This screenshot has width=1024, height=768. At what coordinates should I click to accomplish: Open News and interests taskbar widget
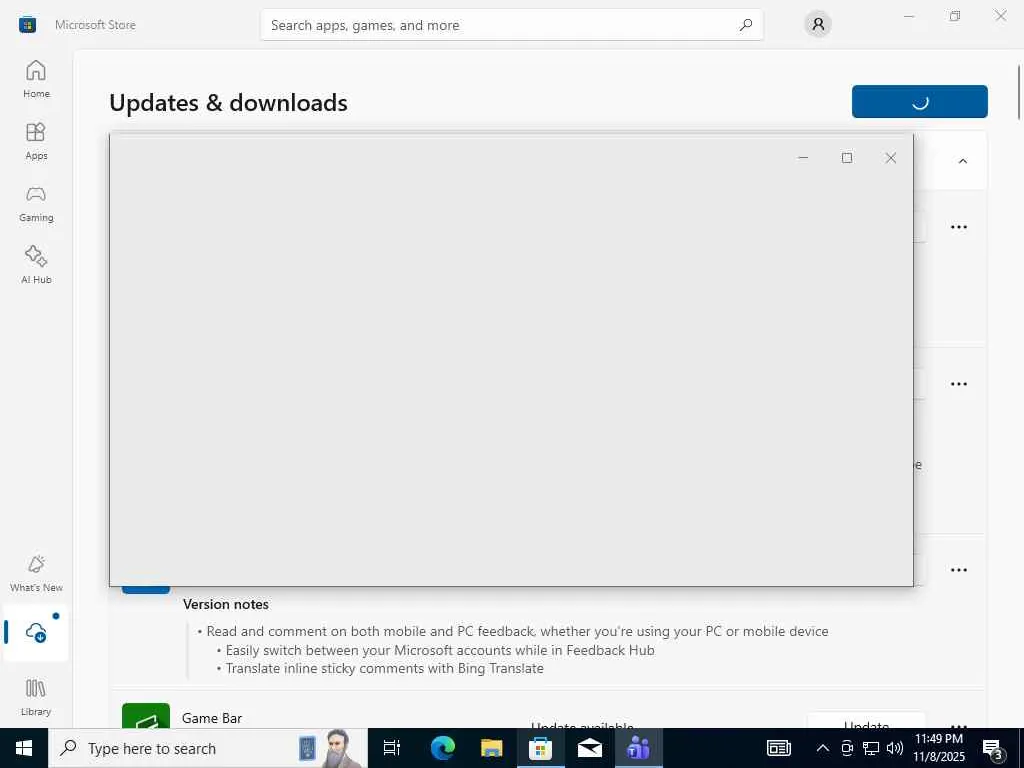778,748
